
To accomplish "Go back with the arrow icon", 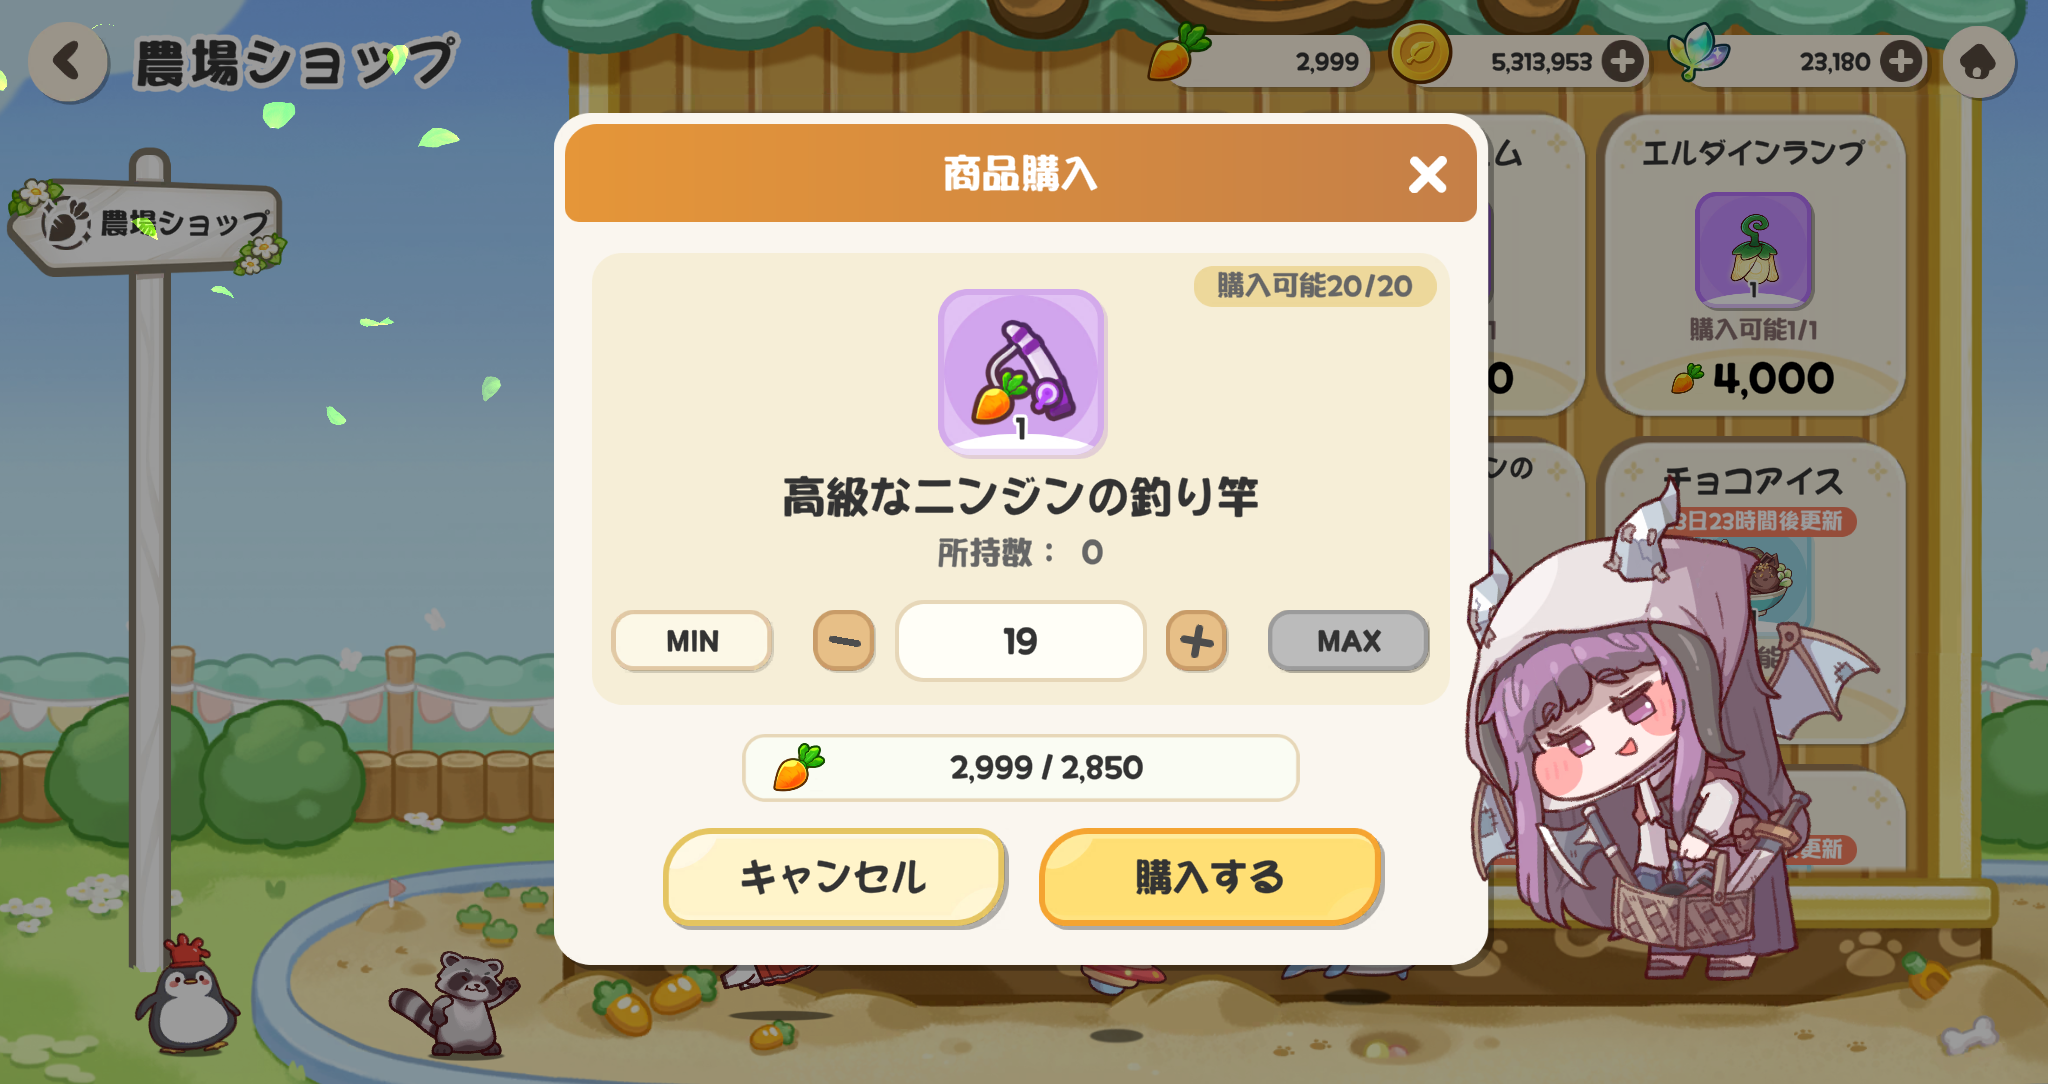I will tap(67, 62).
